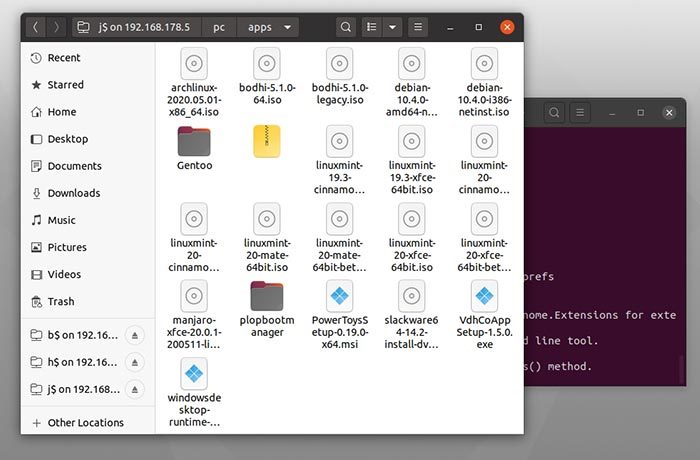
Task: Select the pc breadcrumb segment
Action: (219, 27)
